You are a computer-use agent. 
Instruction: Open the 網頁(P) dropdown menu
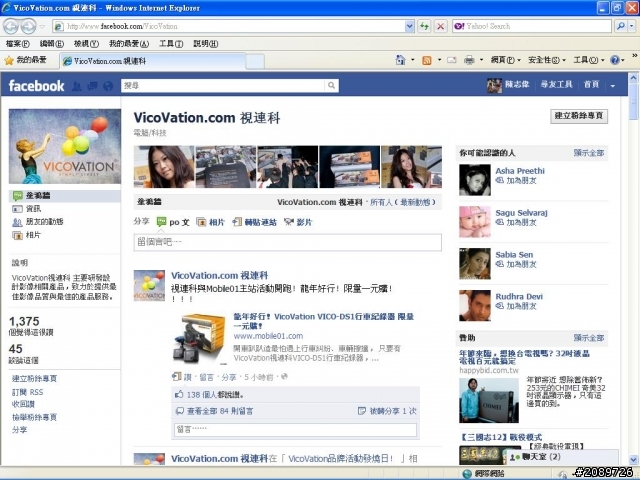pos(506,60)
